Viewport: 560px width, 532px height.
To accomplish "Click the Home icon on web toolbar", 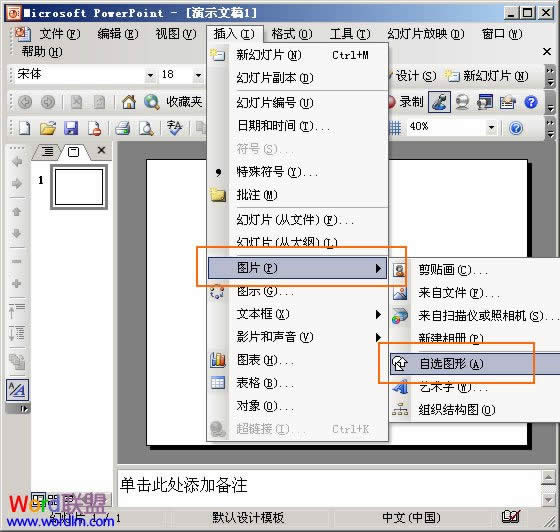I will [129, 102].
